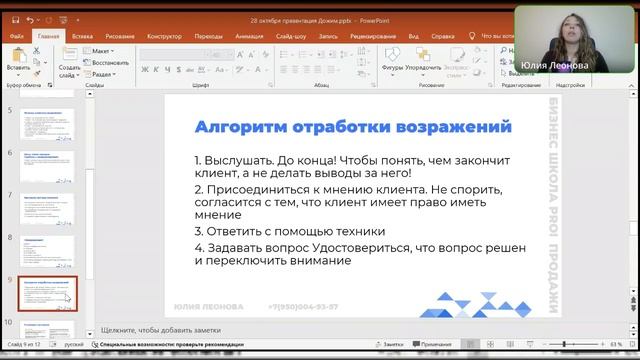Select slide 8 thumbnail
This screenshot has height=360, width=640.
47,251
